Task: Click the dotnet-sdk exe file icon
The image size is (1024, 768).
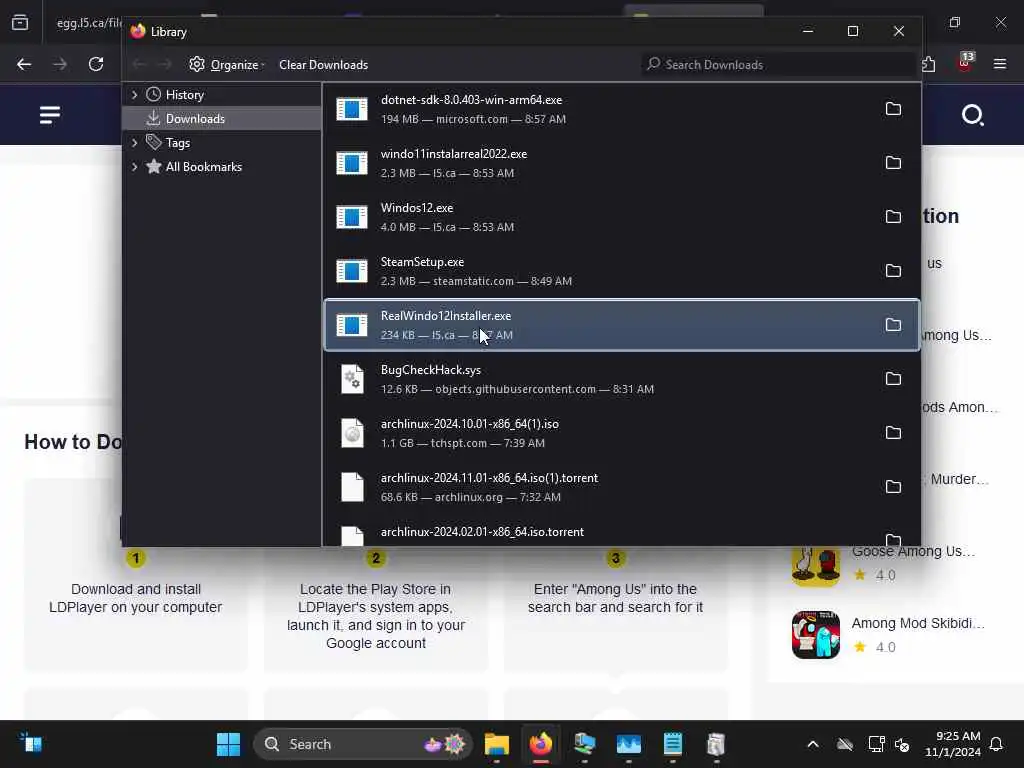Action: (352, 109)
